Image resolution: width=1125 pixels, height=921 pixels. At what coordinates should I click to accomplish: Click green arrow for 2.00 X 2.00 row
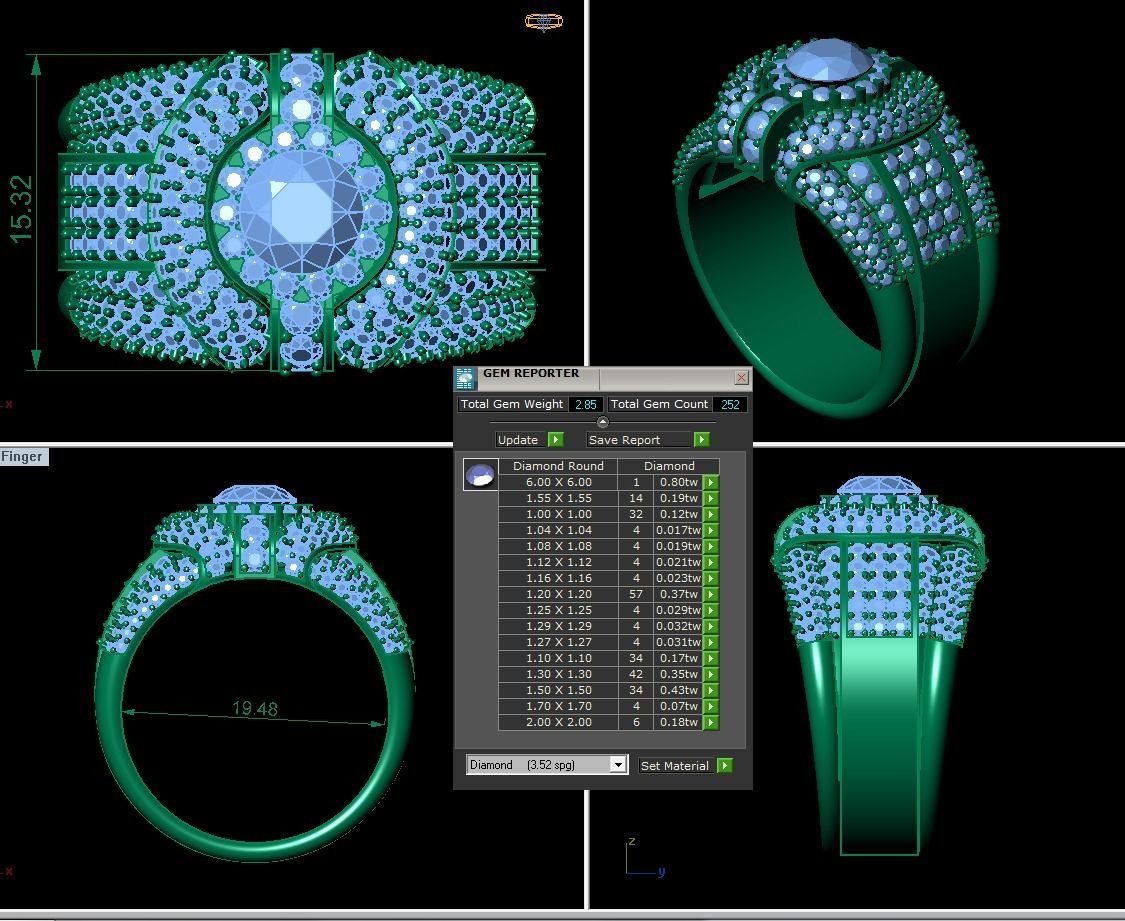[710, 722]
